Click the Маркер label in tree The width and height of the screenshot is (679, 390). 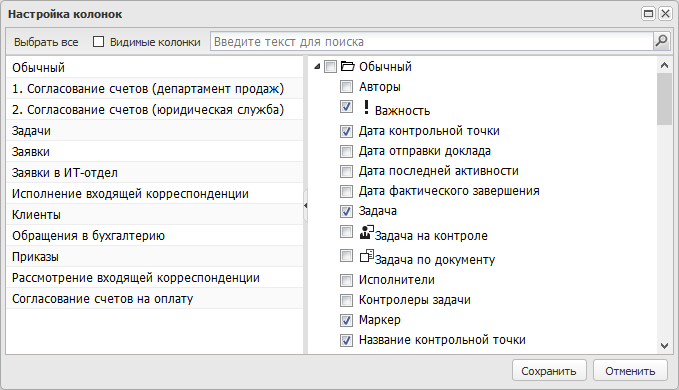pyautogui.click(x=380, y=320)
